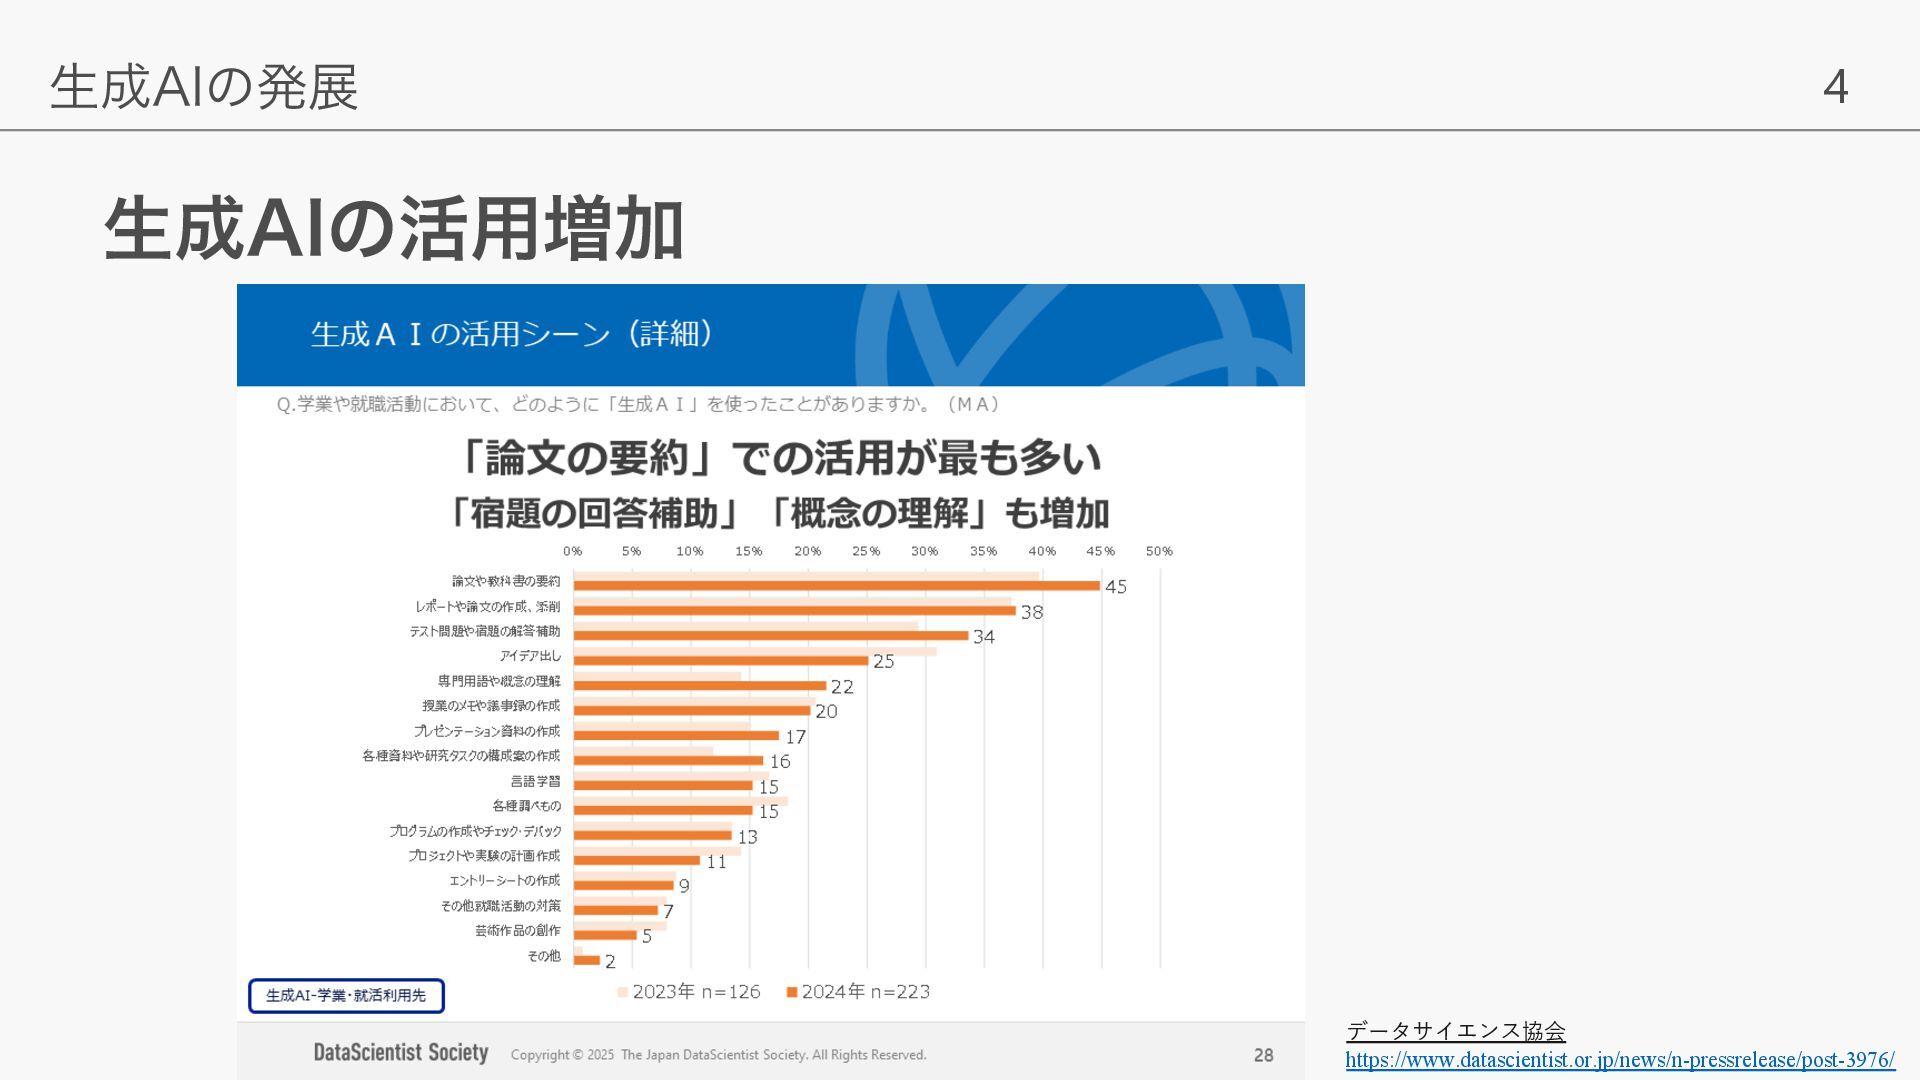Screen dimensions: 1920x1080
Task: Click the orange bar labeled 38
Action: click(x=794, y=611)
